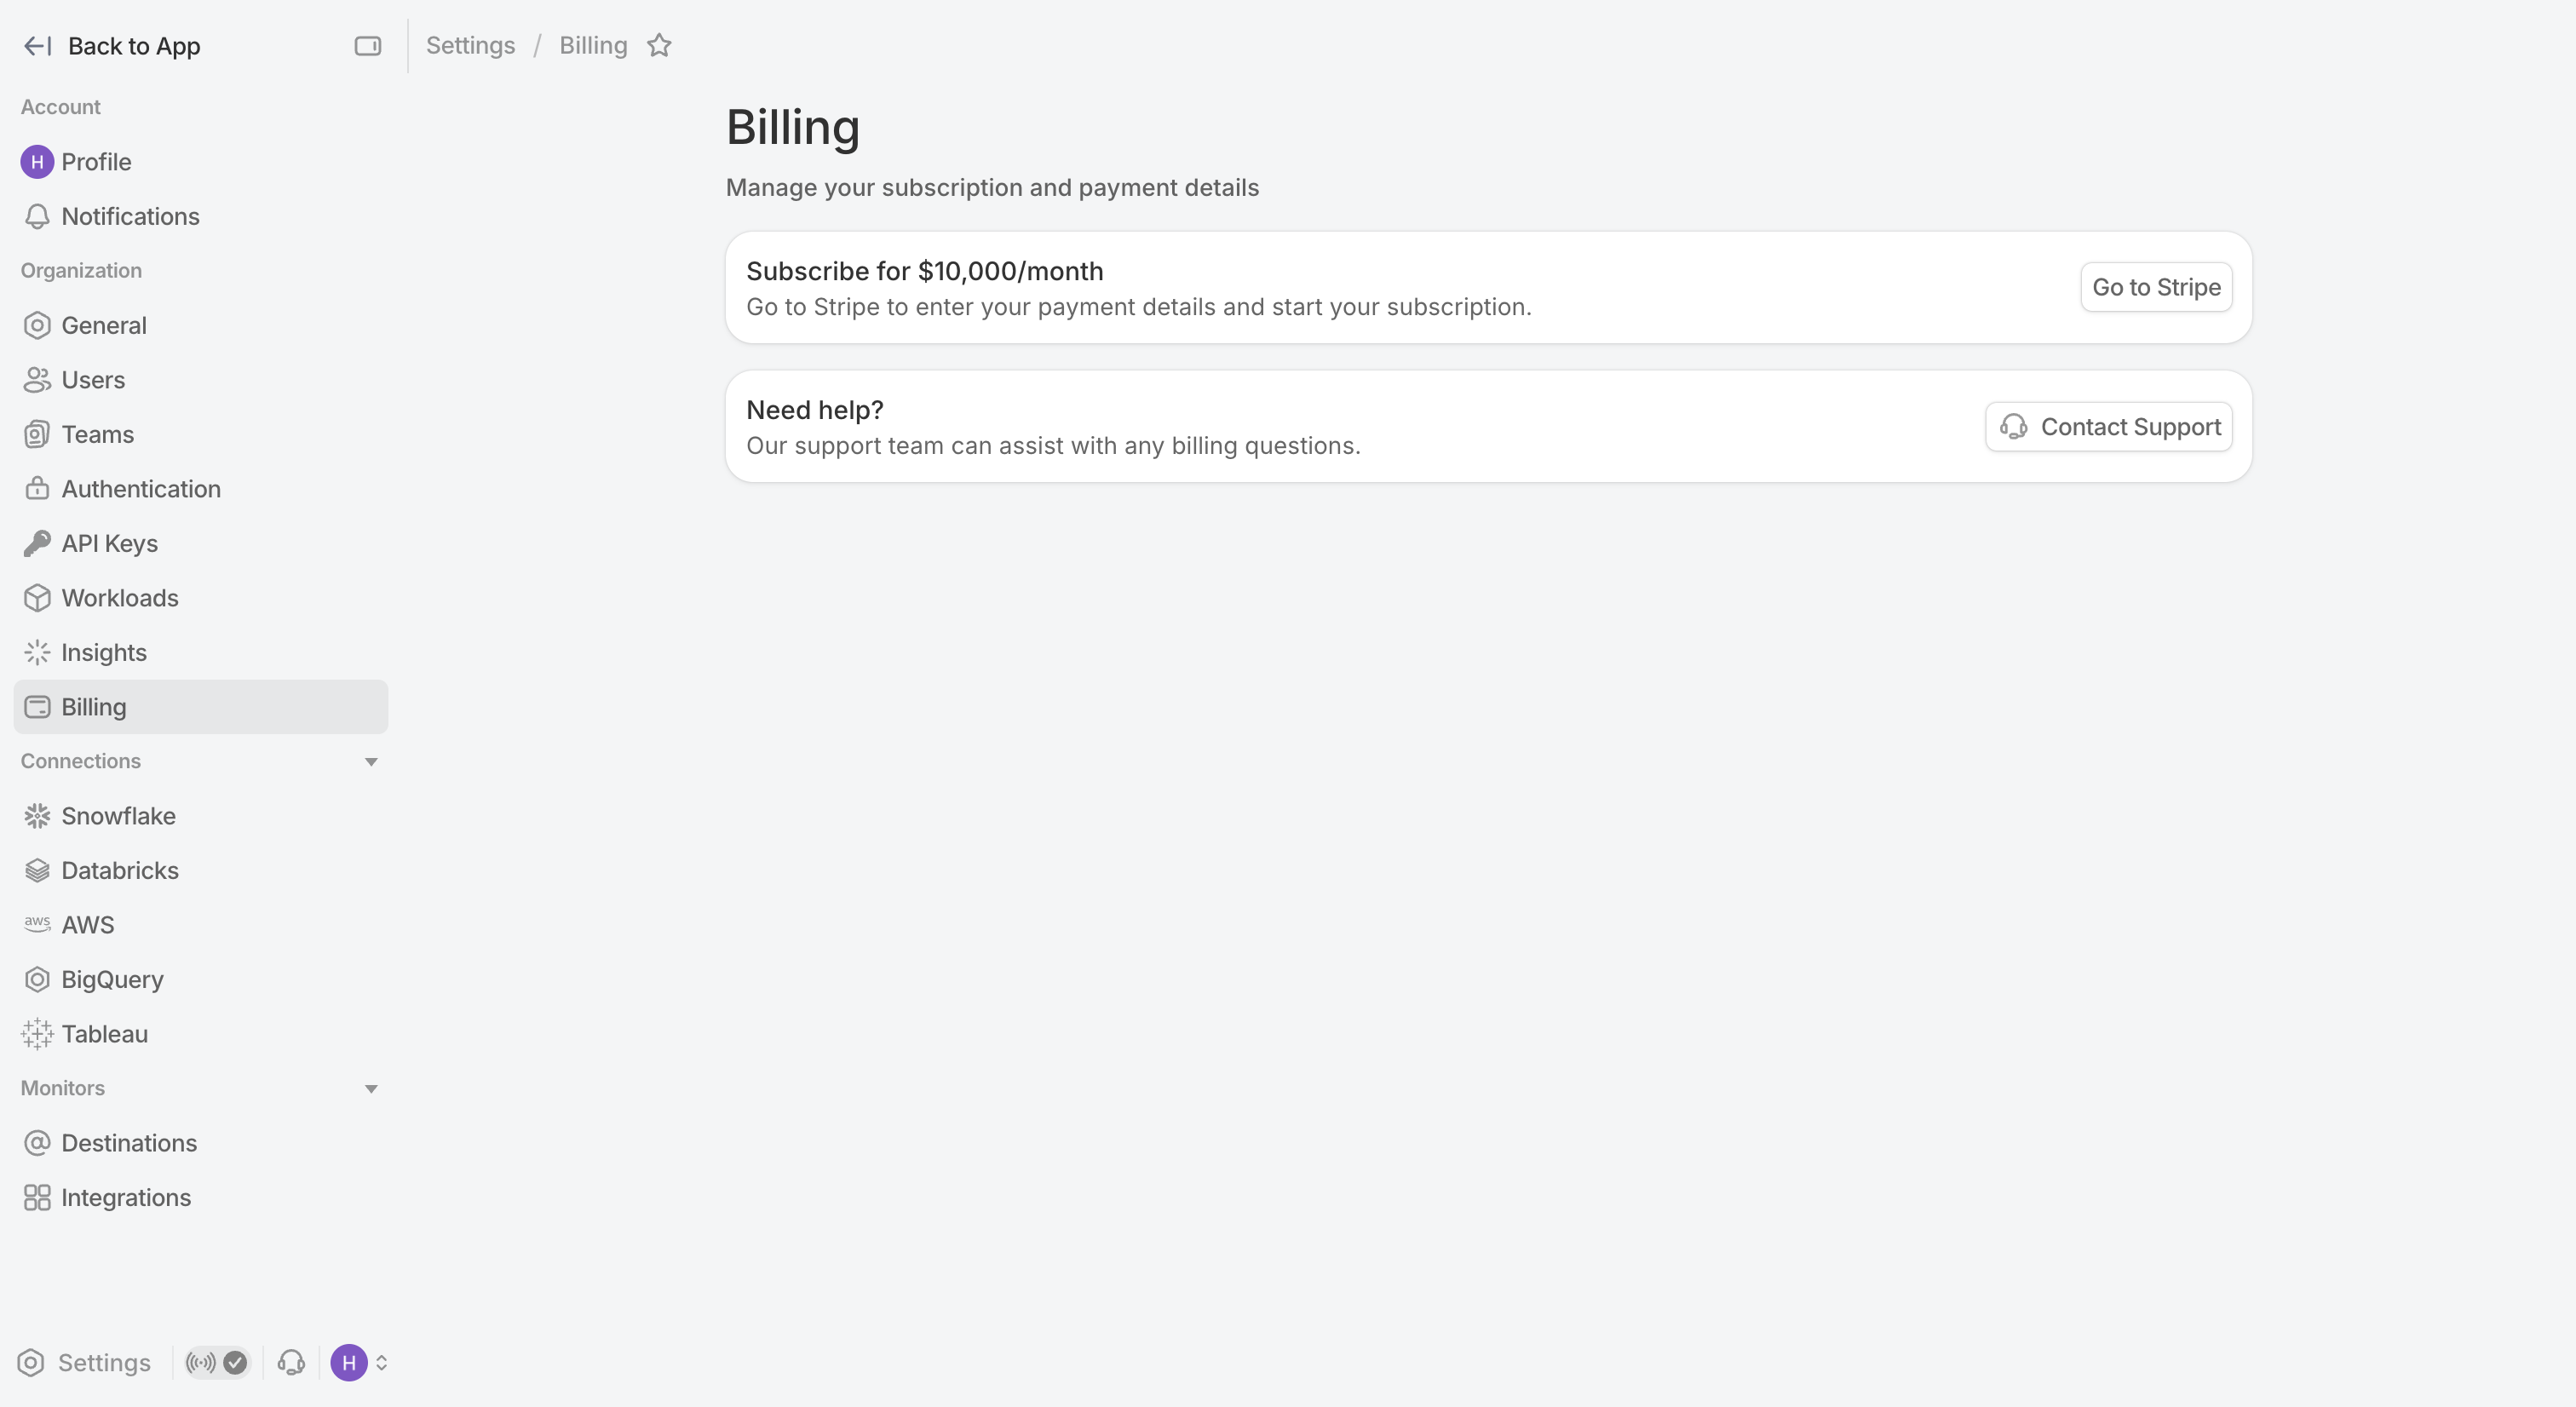The image size is (2576, 1407).
Task: Click Settings breadcrumb link
Action: pyautogui.click(x=471, y=46)
